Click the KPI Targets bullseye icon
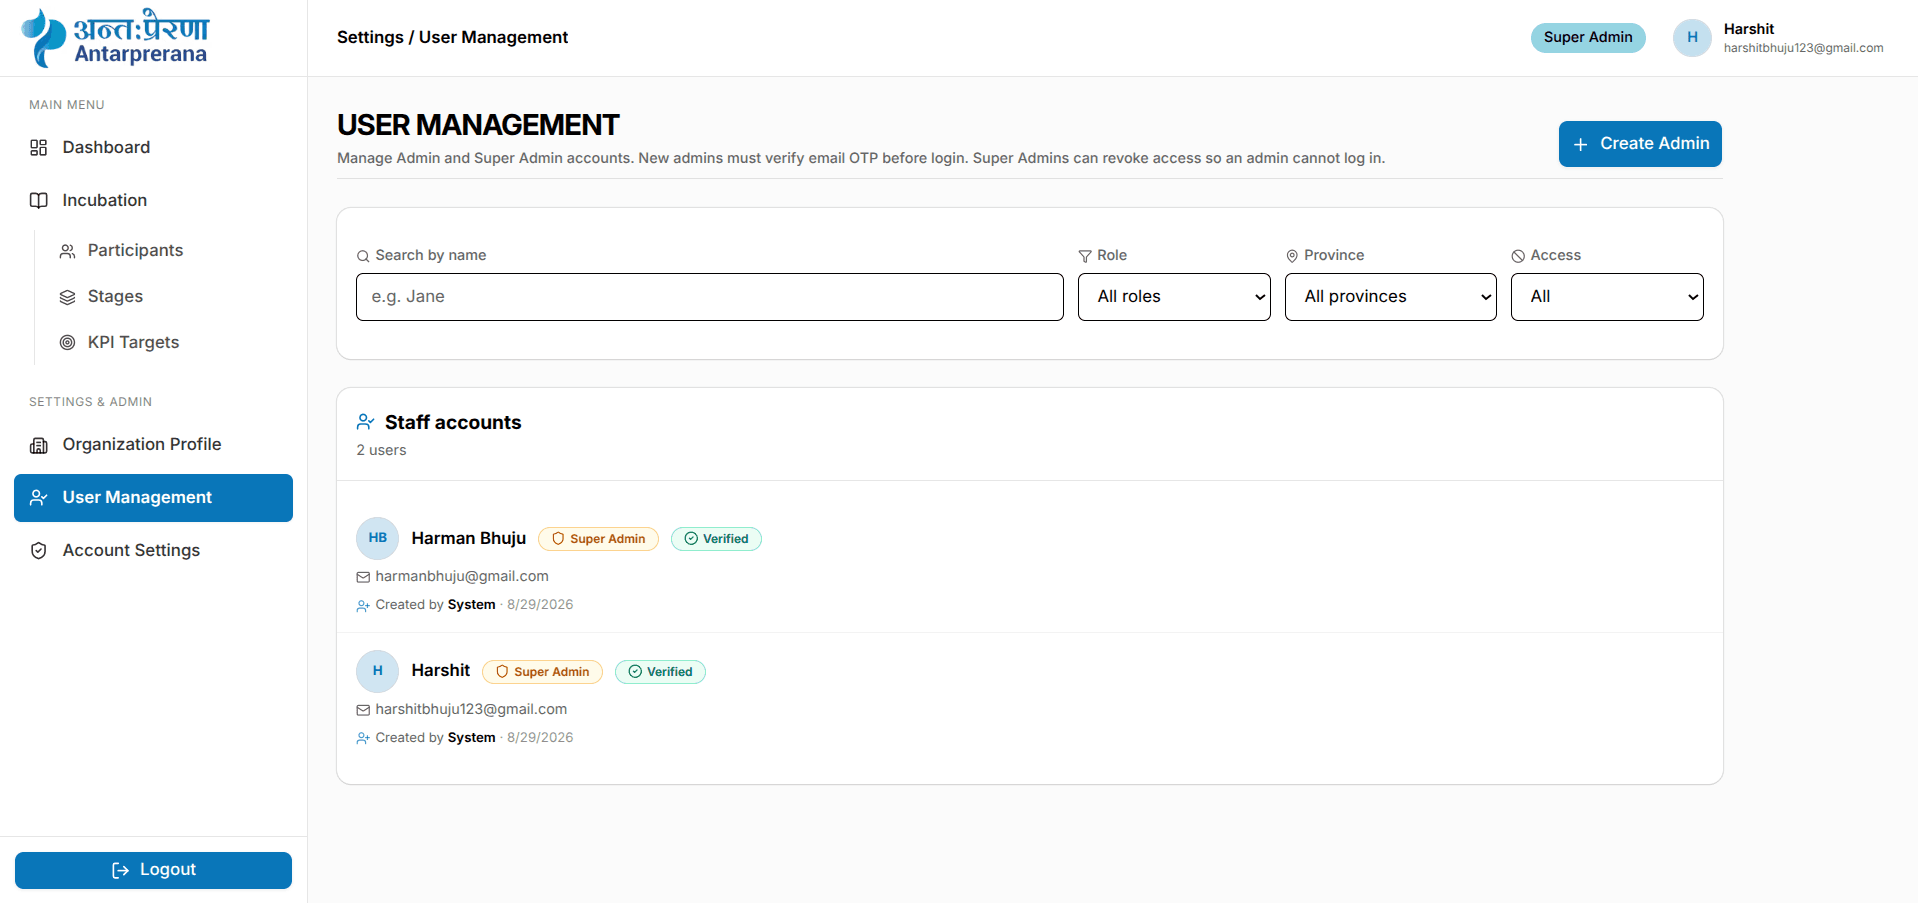This screenshot has height=903, width=1918. (68, 343)
